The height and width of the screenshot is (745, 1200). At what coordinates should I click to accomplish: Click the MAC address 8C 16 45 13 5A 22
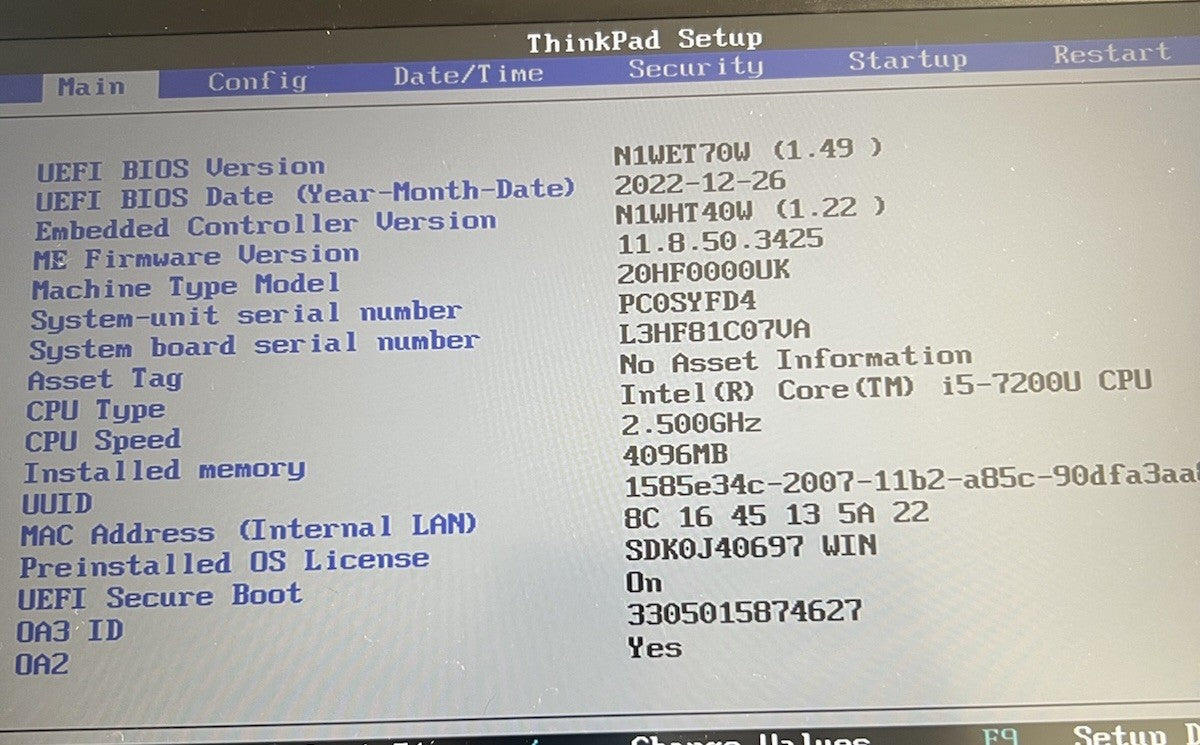[777, 515]
